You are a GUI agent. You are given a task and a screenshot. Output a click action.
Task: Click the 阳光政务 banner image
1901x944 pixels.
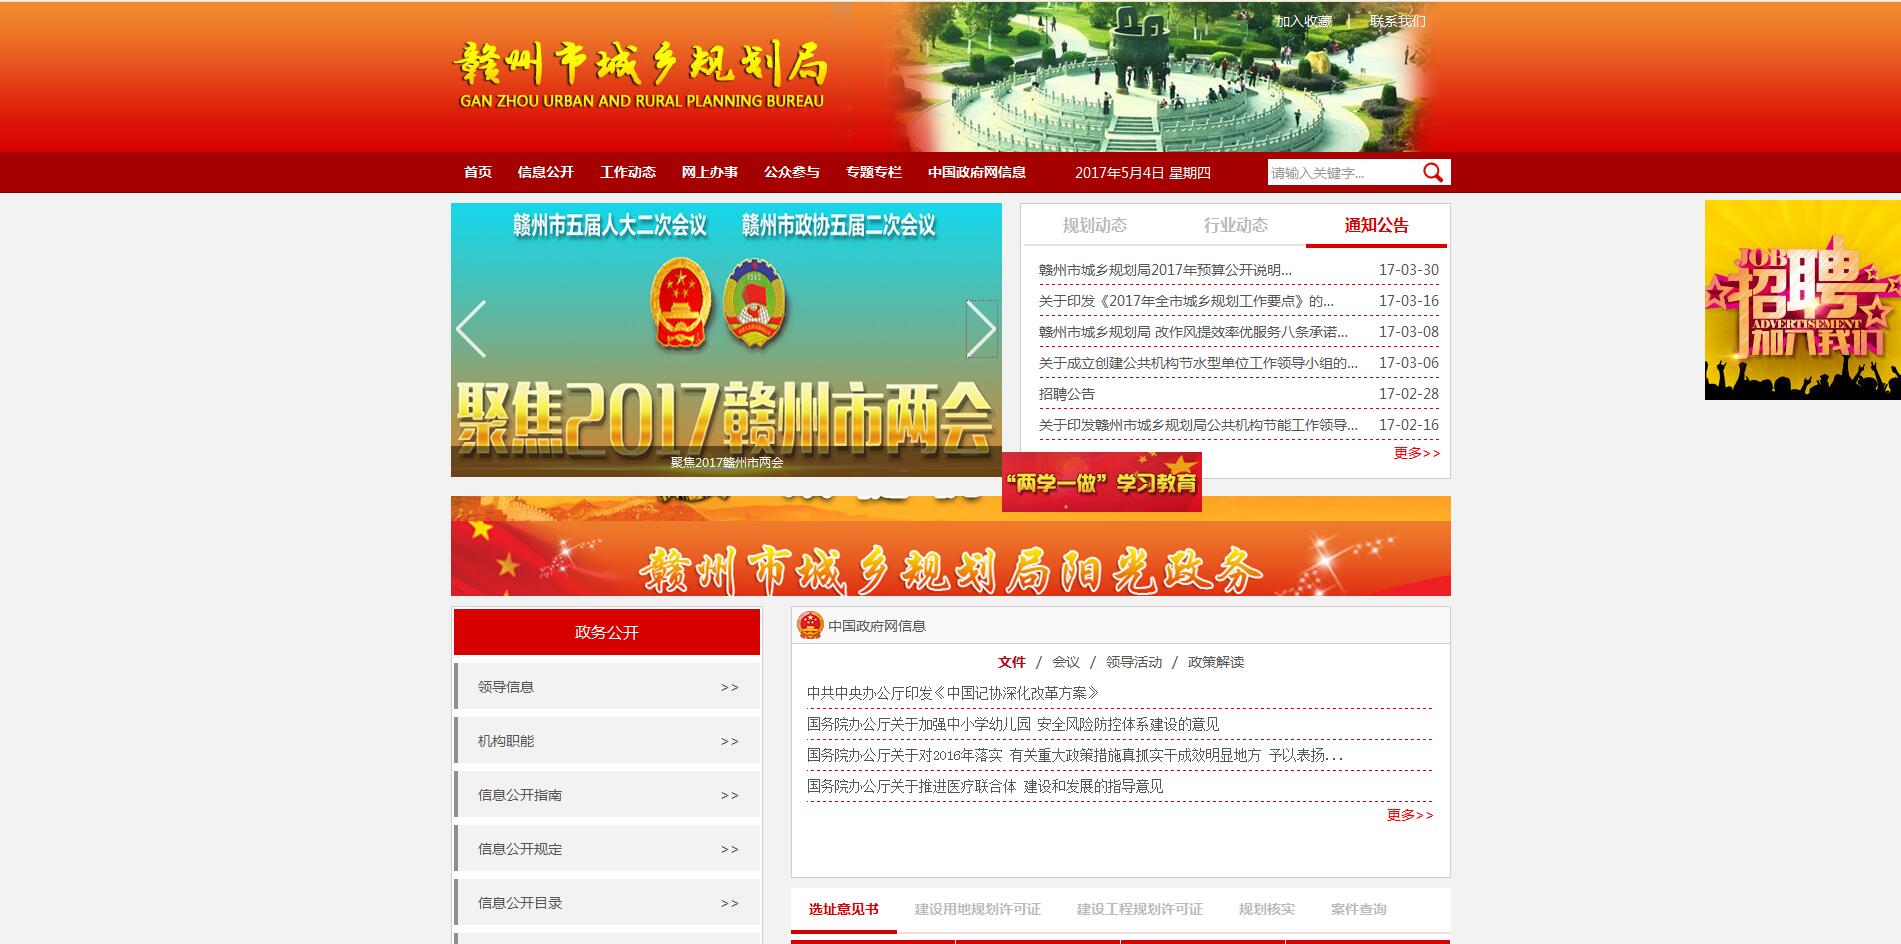950,560
